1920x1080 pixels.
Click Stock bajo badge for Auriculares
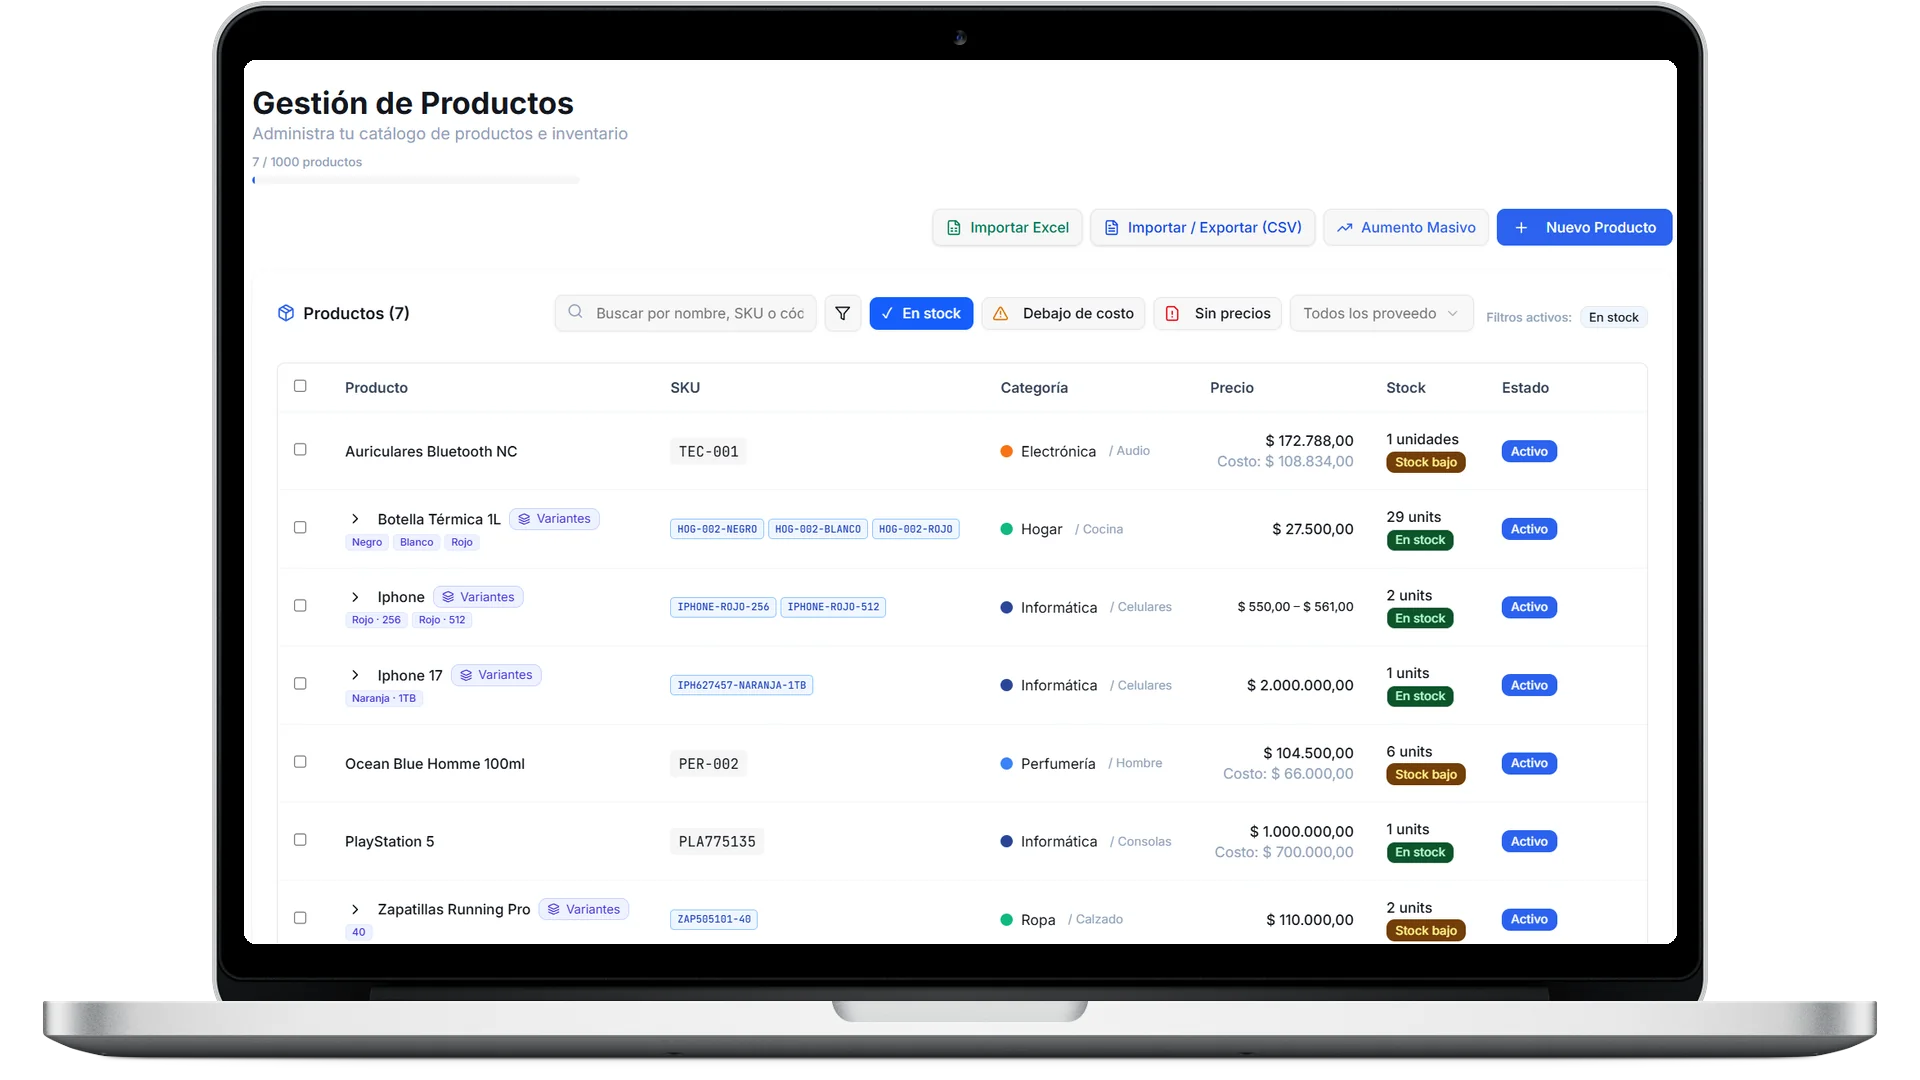1425,462
